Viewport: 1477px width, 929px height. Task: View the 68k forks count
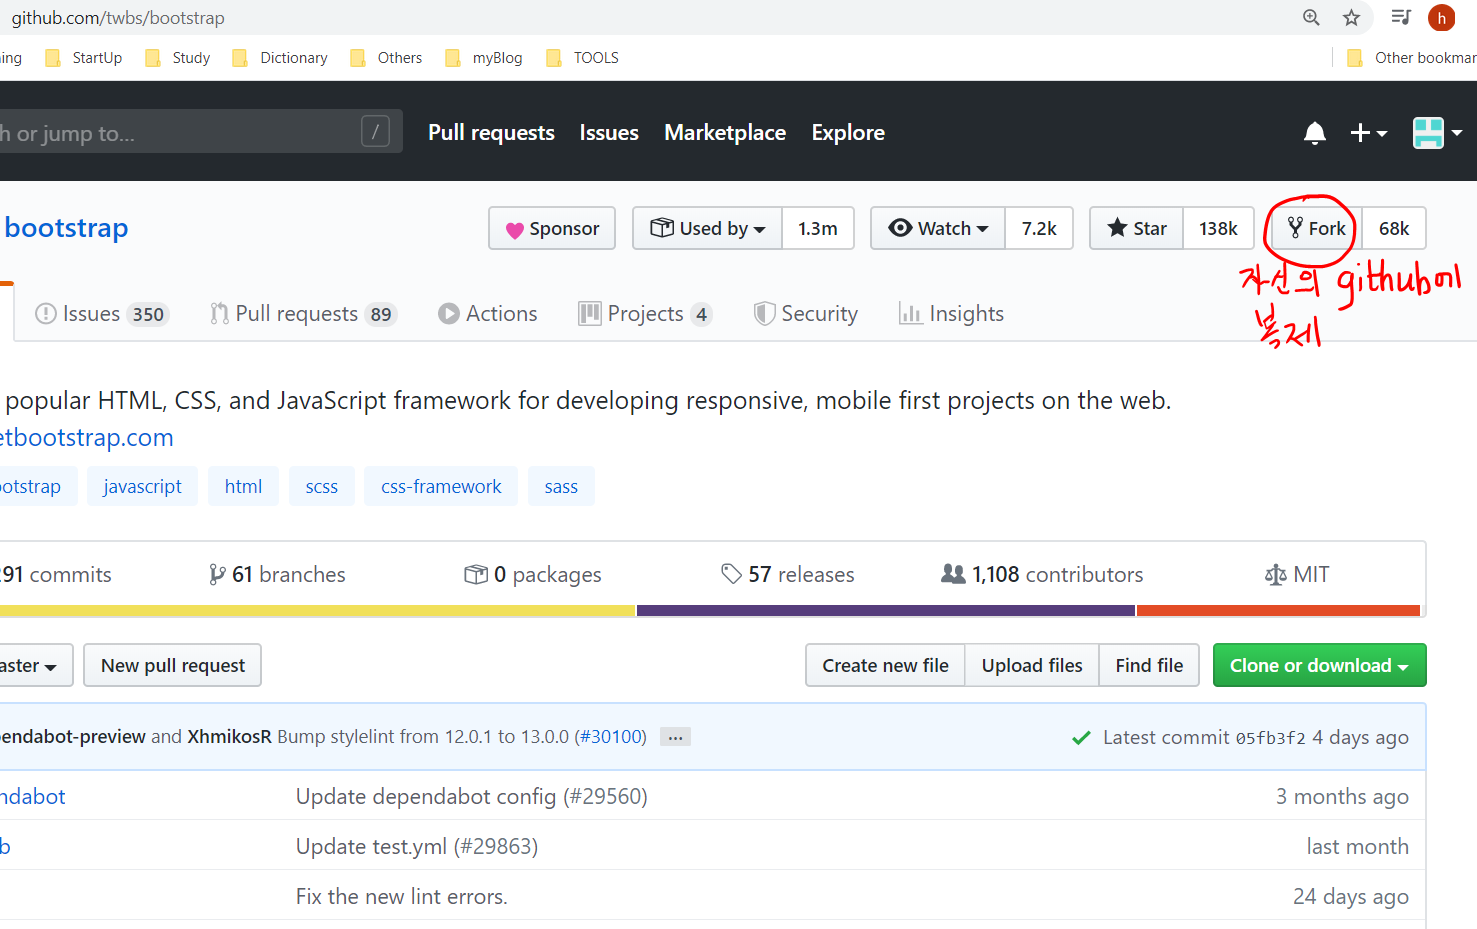[1394, 228]
